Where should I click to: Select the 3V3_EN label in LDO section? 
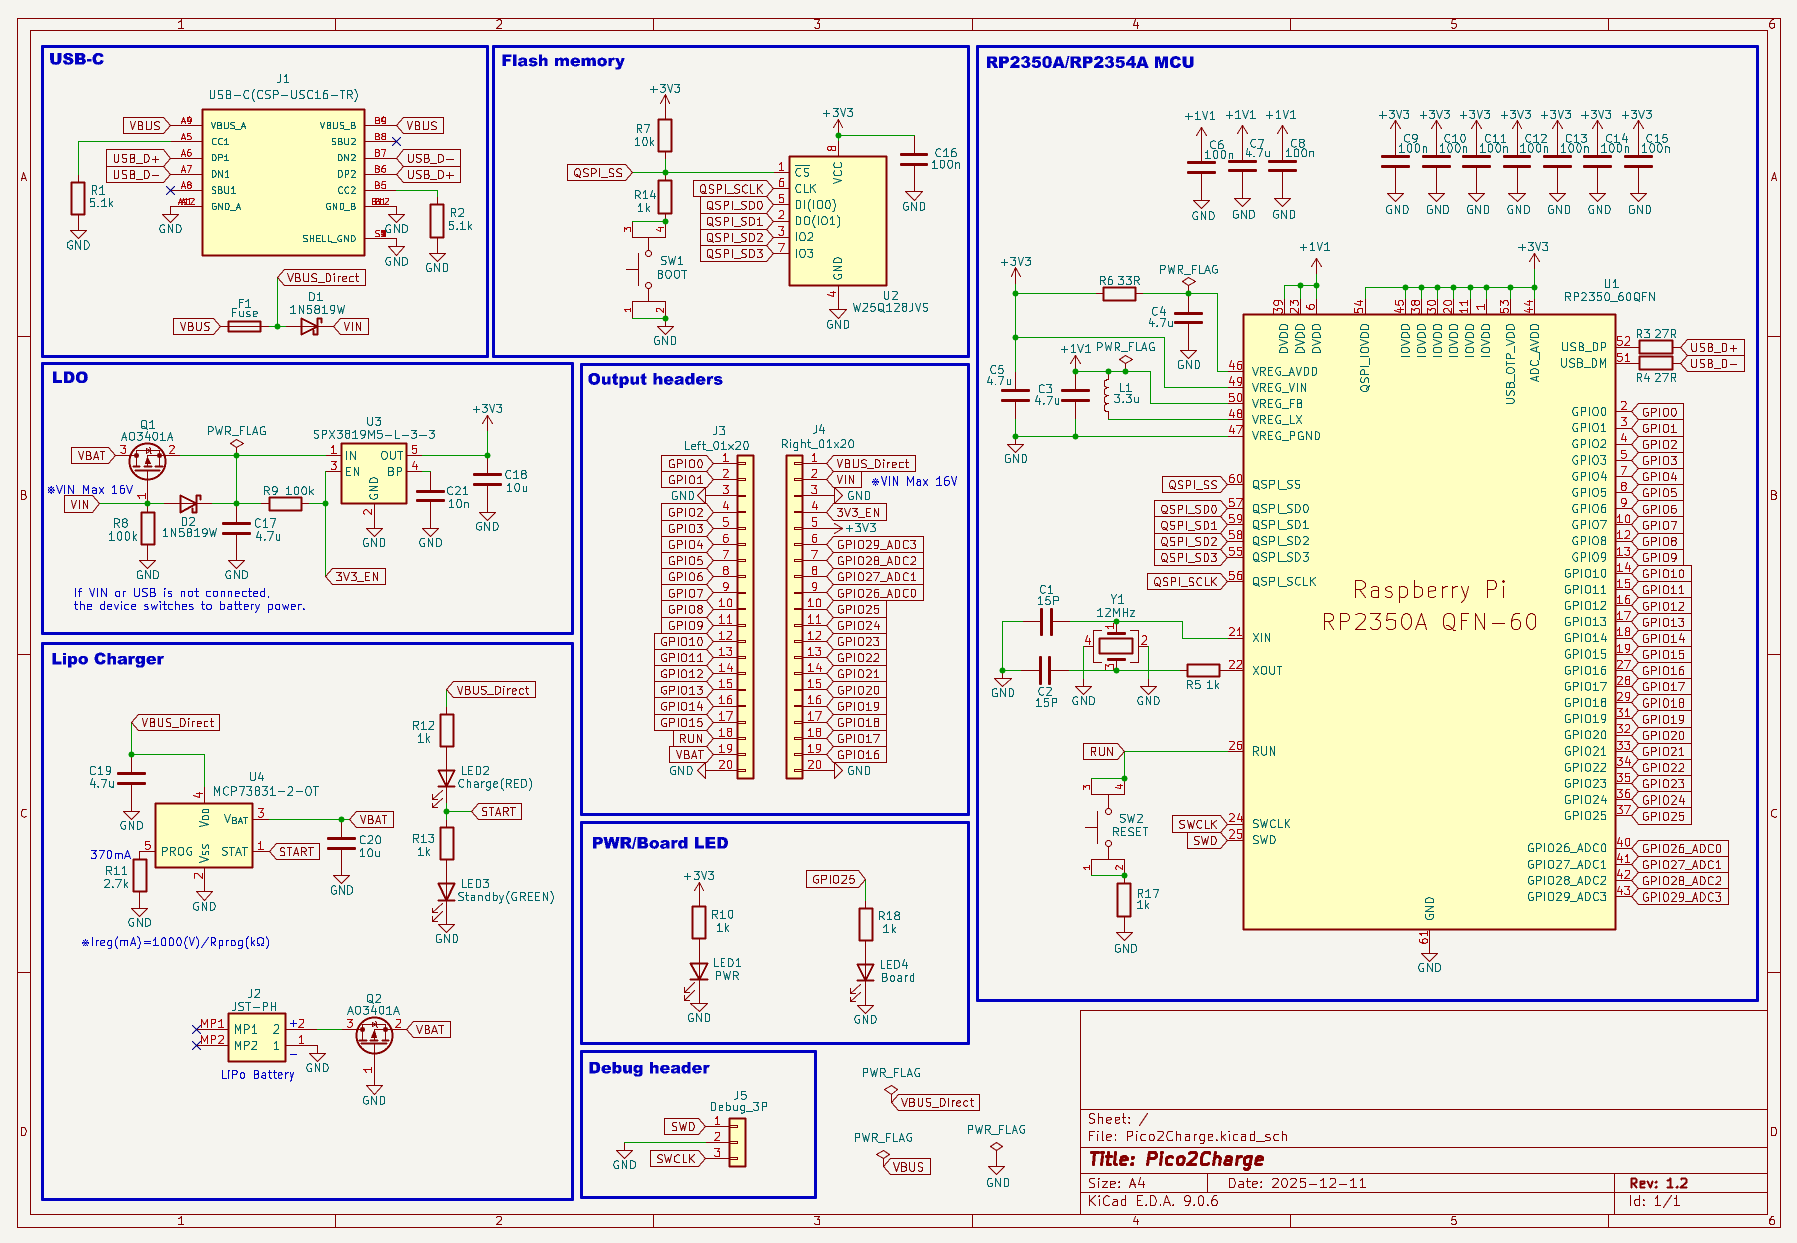tap(359, 577)
